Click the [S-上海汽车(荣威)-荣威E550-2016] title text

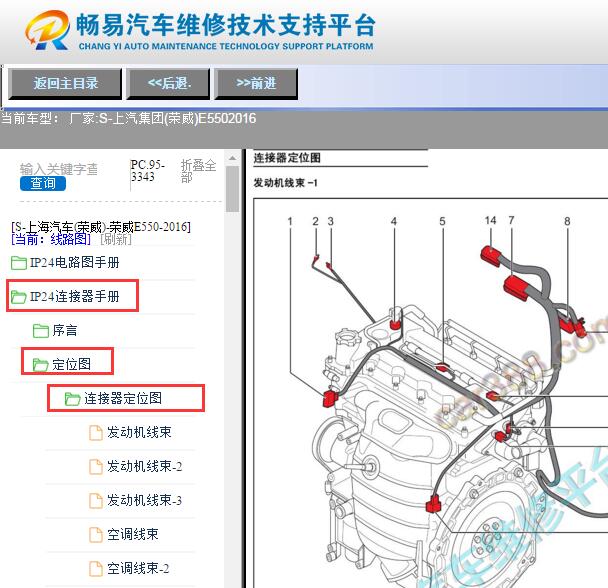(x=101, y=227)
